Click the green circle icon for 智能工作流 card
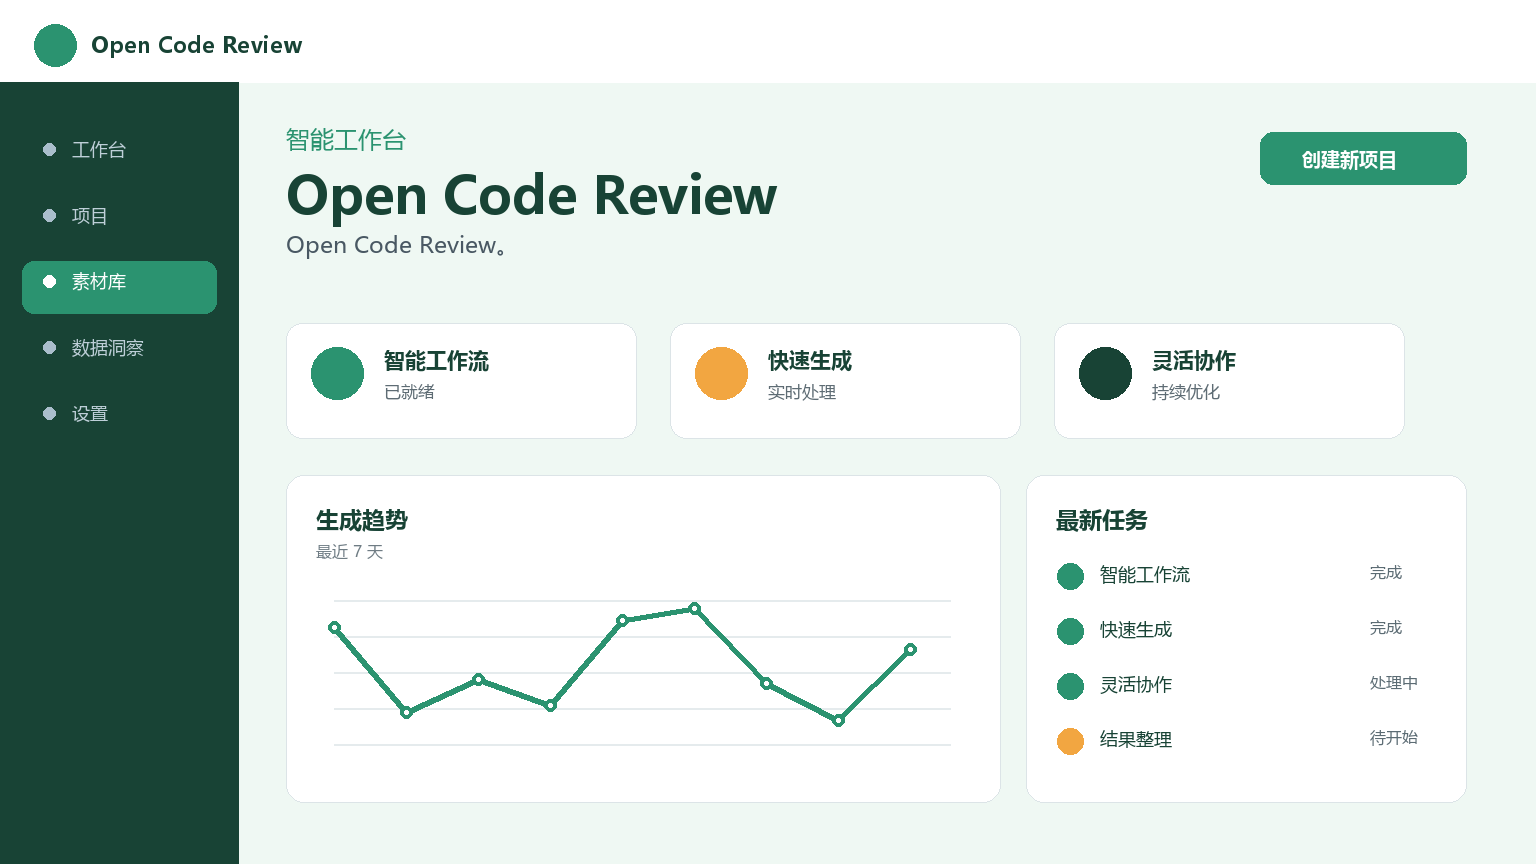Screen dimensions: 1536x864 point(337,374)
